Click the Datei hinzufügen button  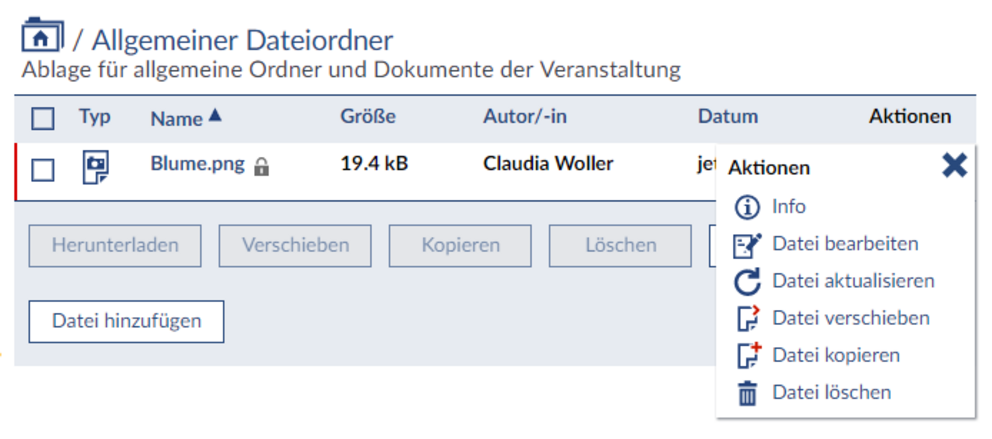pos(127,321)
